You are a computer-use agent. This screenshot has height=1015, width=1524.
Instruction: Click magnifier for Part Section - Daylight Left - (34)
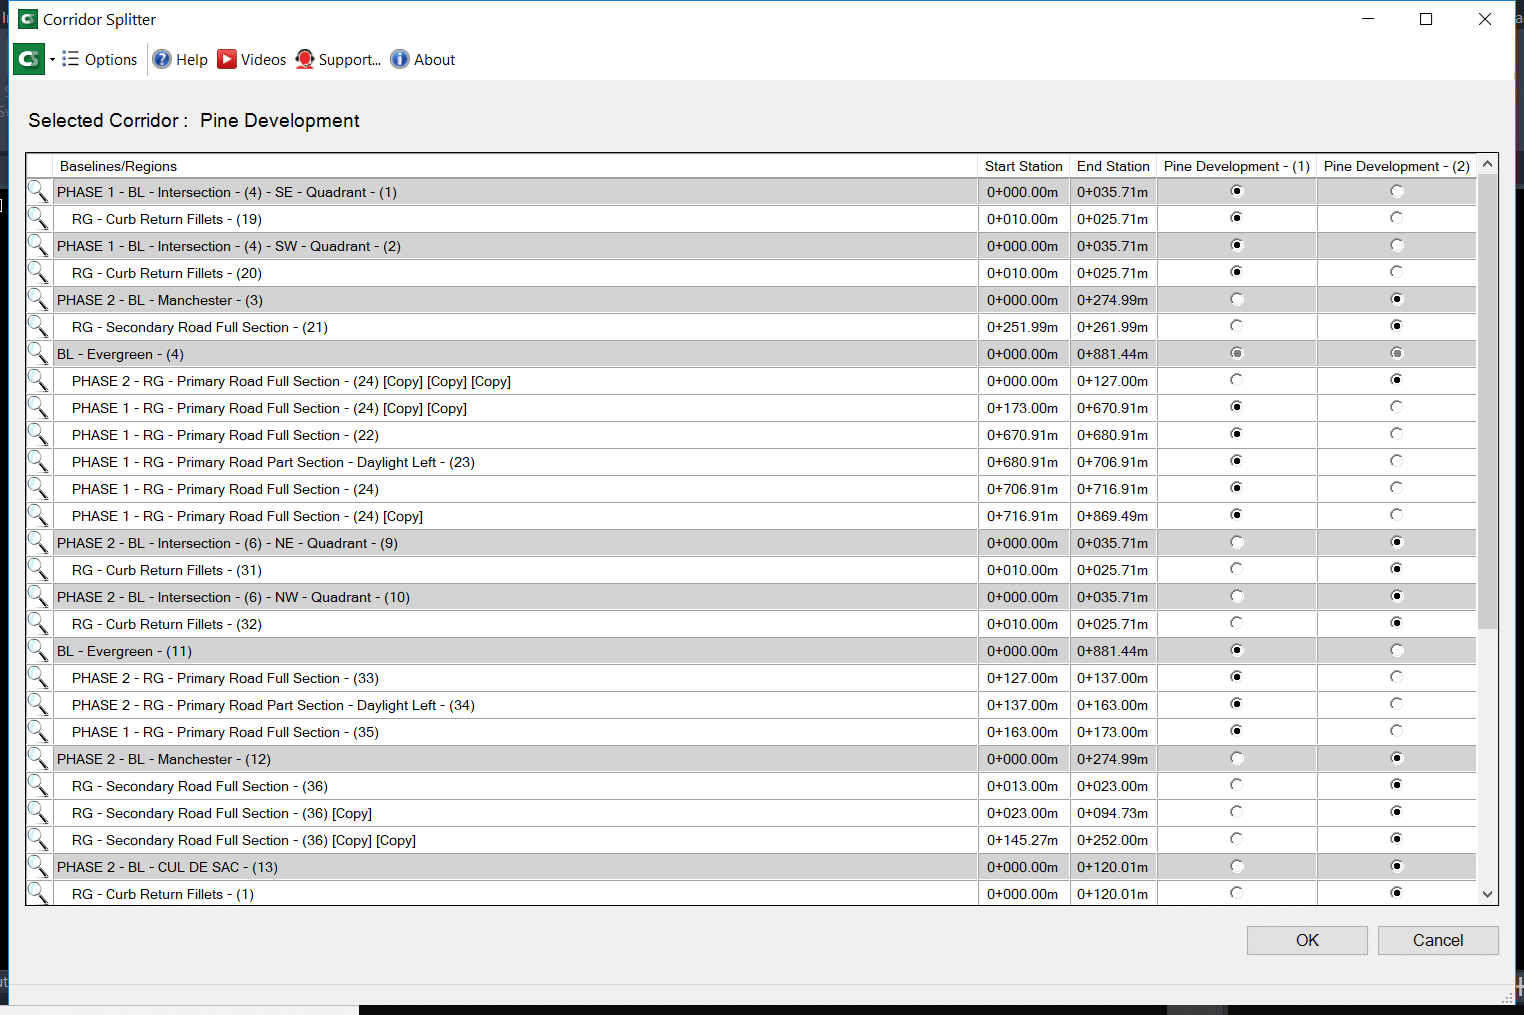point(38,704)
